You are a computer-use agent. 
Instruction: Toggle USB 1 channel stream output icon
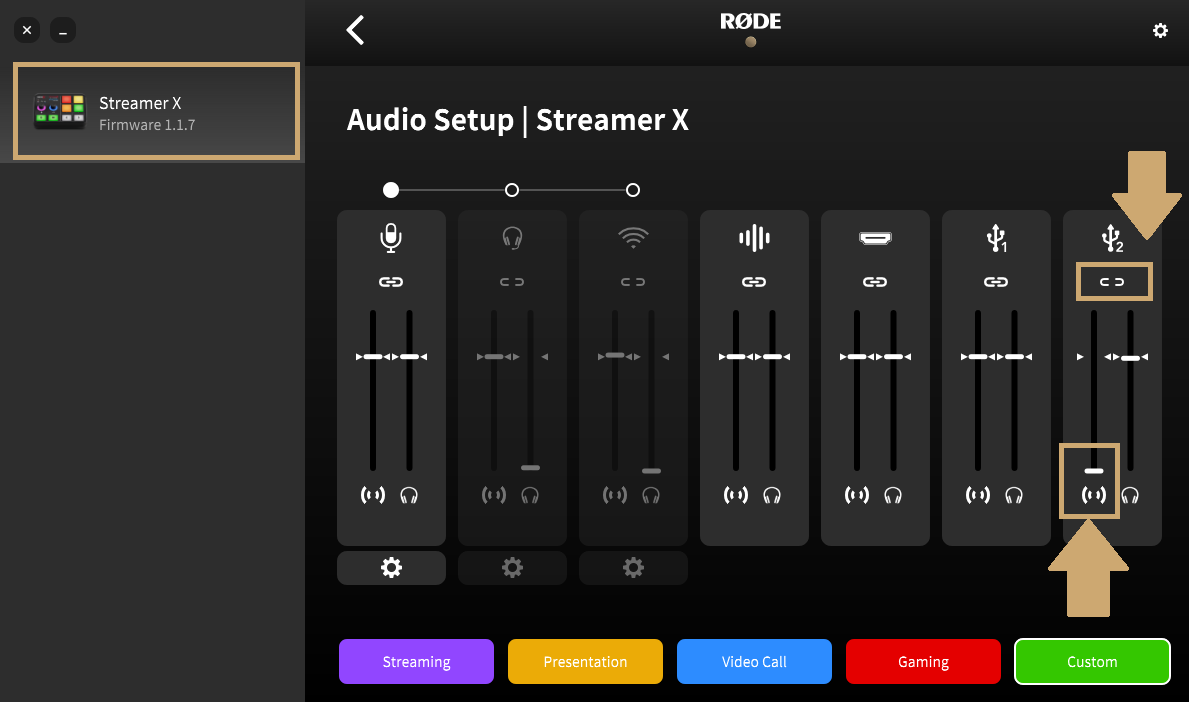(x=978, y=496)
